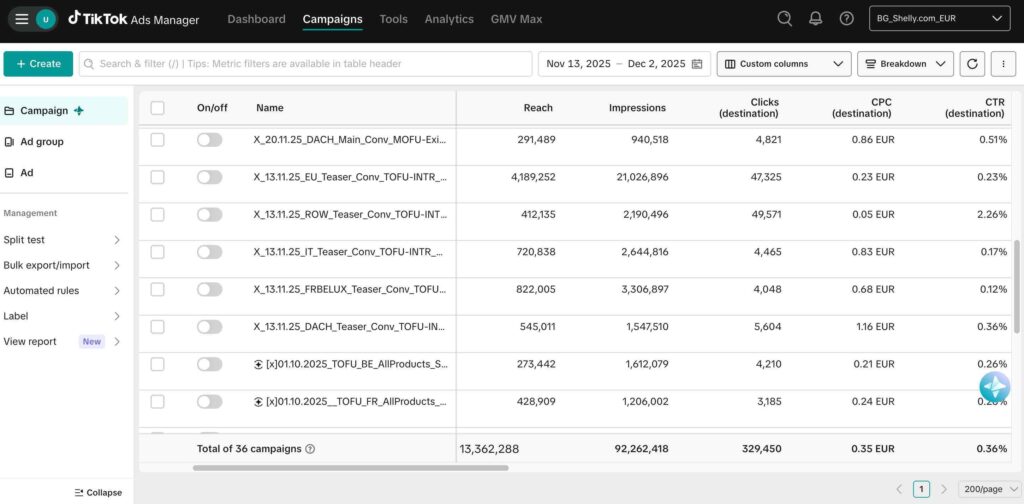Viewport: 1024px width, 504px height.
Task: Open the Breakdown dropdown
Action: [x=905, y=64]
